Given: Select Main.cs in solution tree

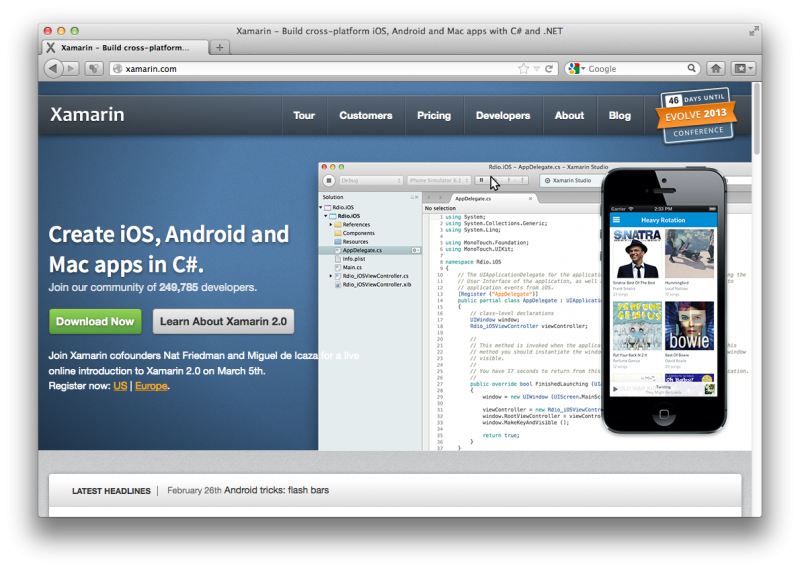Looking at the screenshot, I should pos(352,267).
